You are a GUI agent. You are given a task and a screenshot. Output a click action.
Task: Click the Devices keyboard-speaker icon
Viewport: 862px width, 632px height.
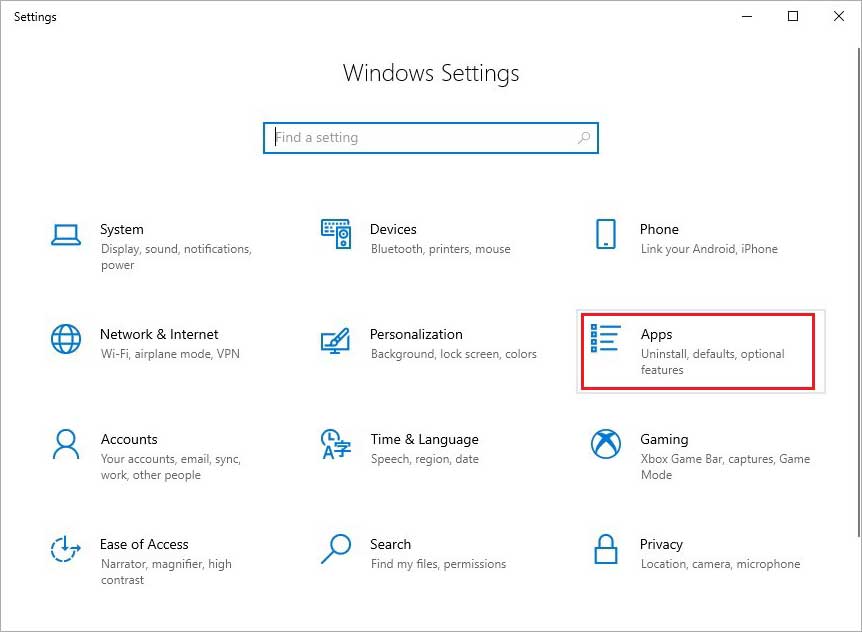(x=336, y=234)
